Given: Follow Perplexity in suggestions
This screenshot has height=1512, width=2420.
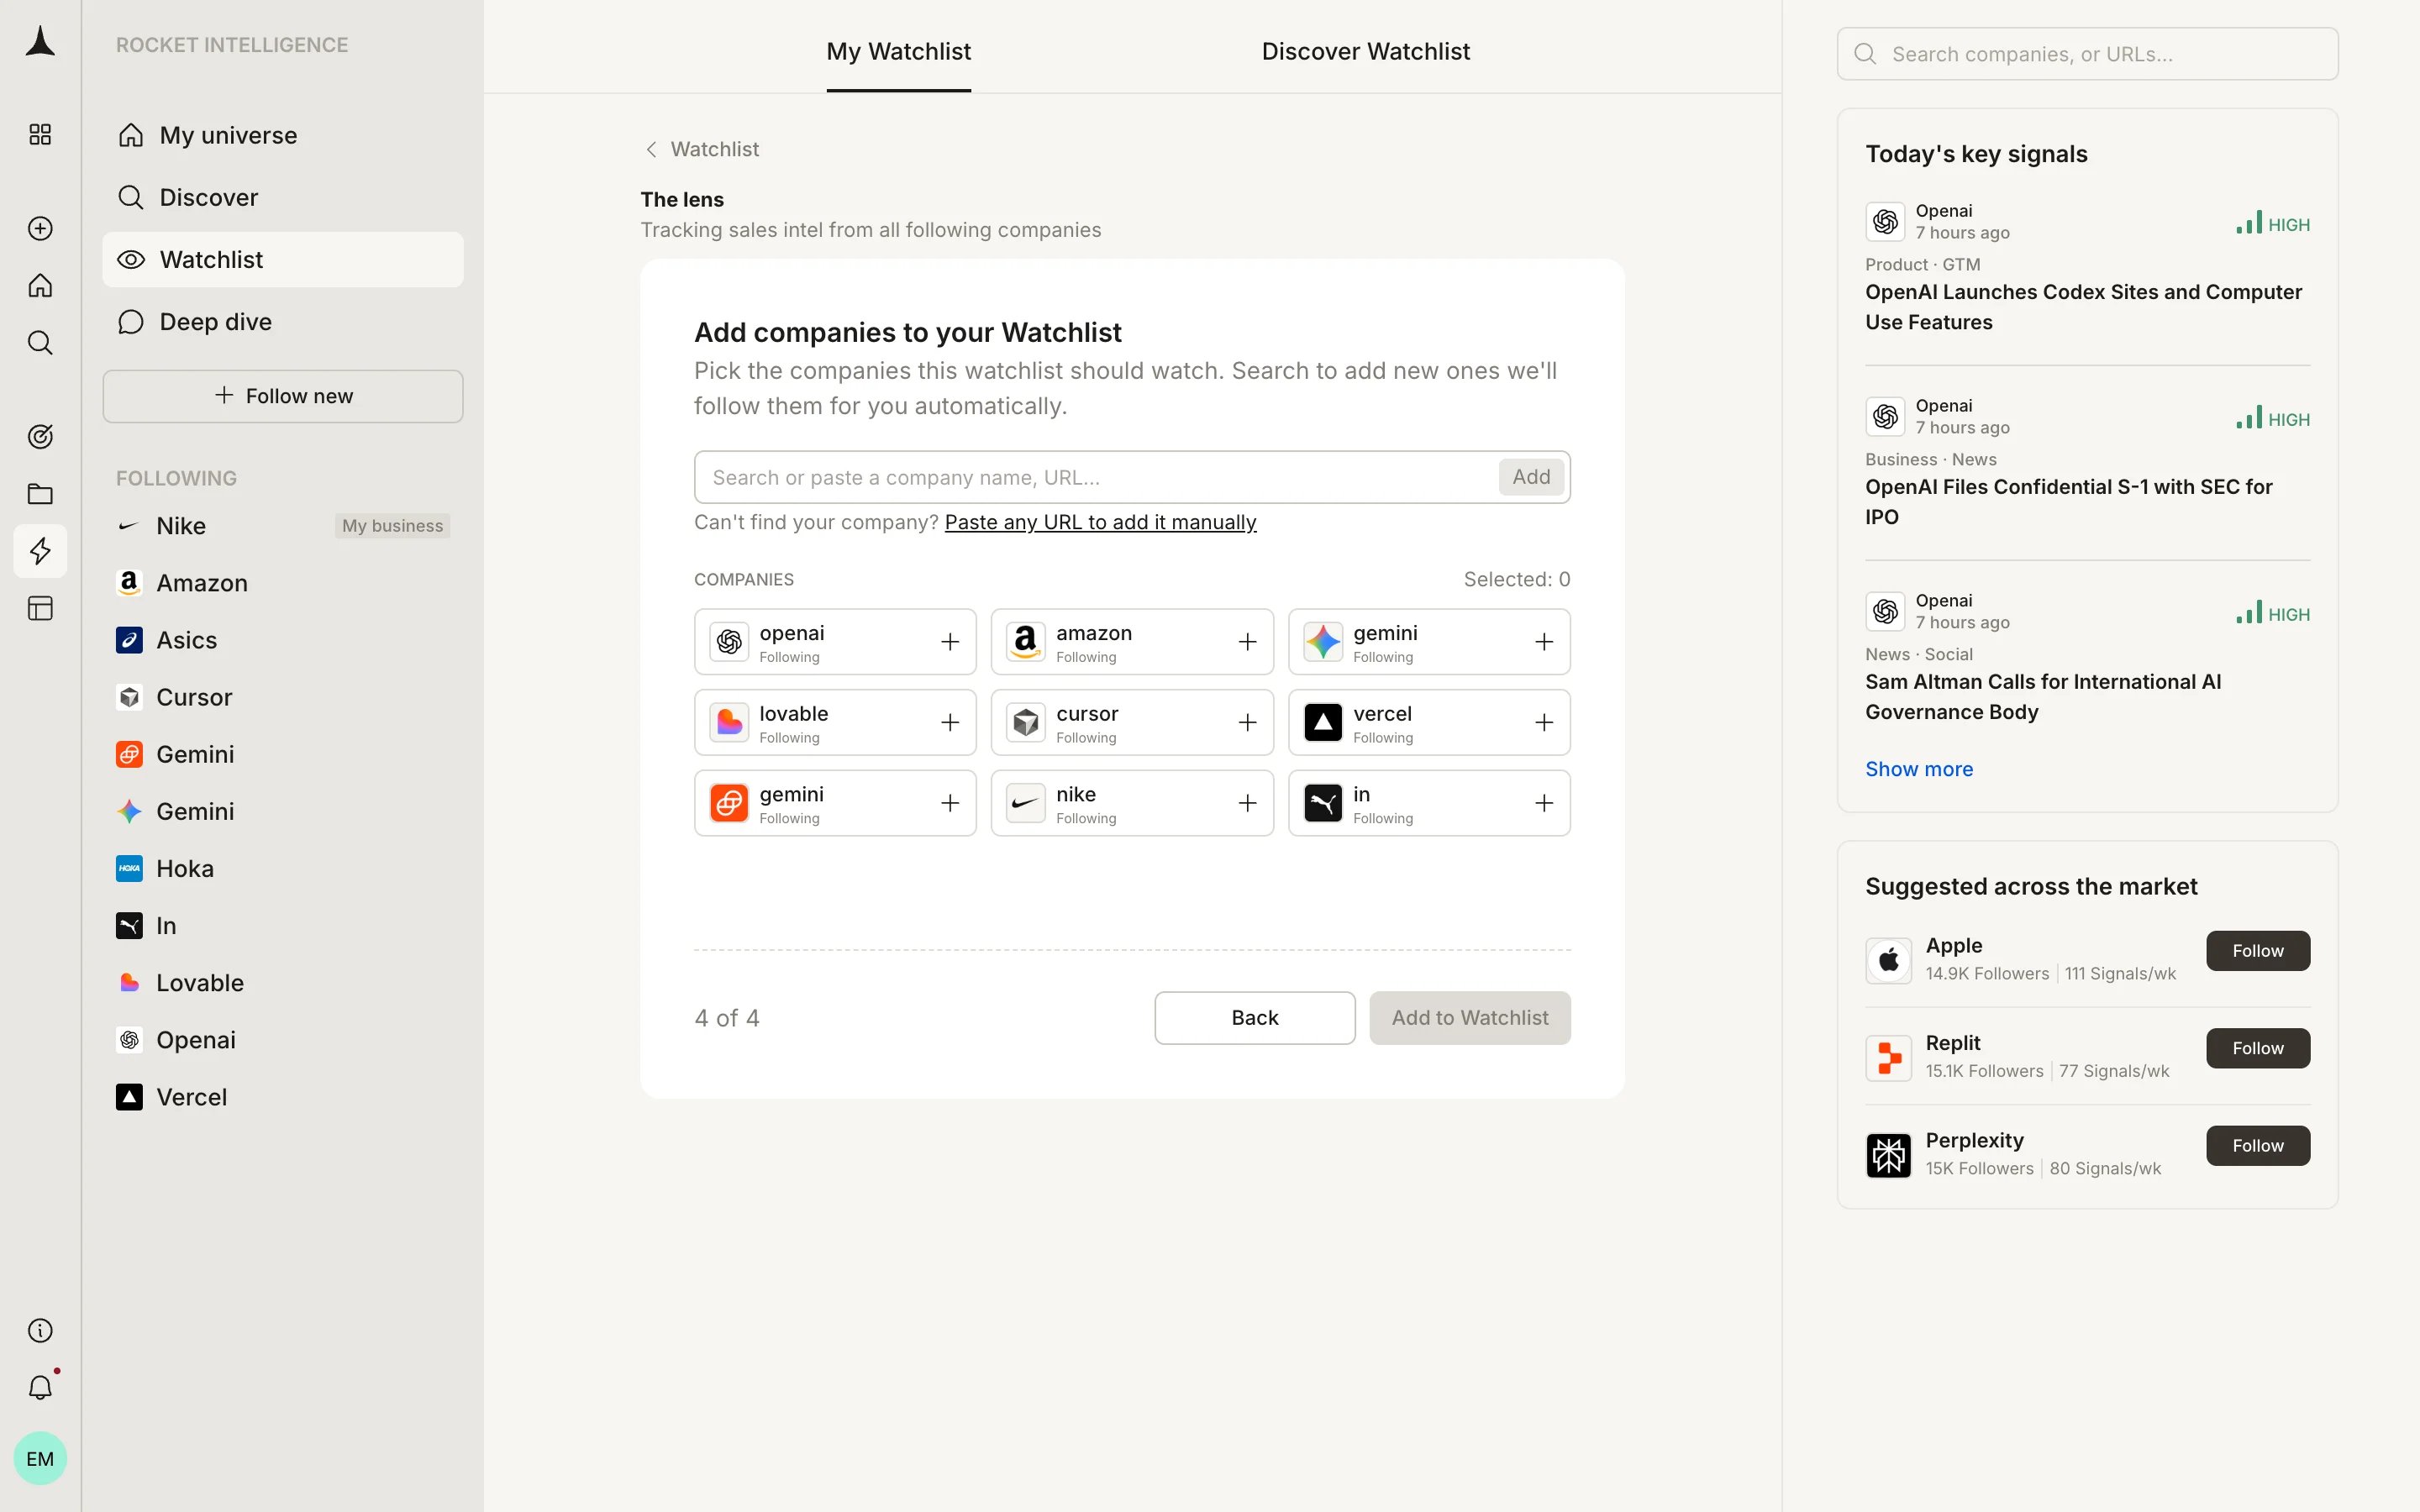Looking at the screenshot, I should coord(2257,1146).
